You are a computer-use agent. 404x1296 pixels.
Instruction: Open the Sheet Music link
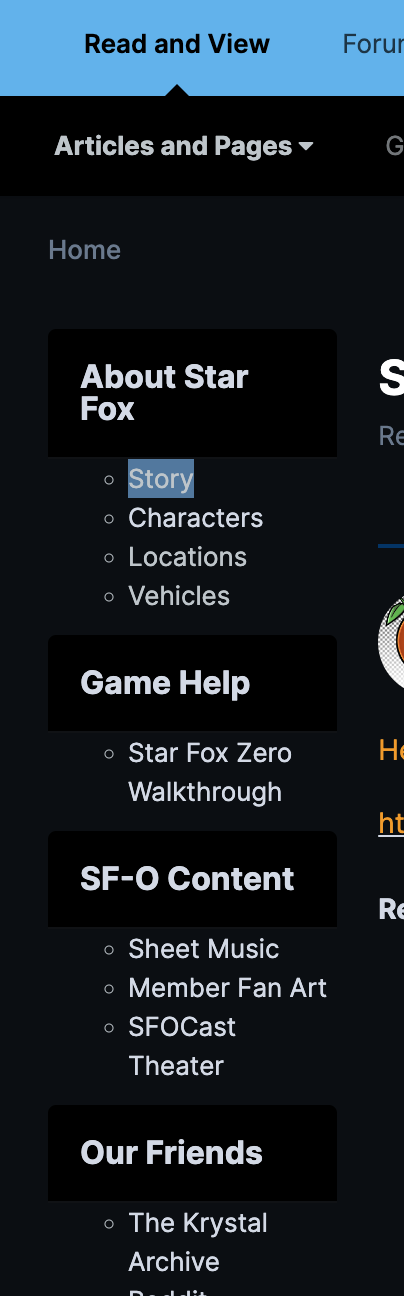click(204, 949)
